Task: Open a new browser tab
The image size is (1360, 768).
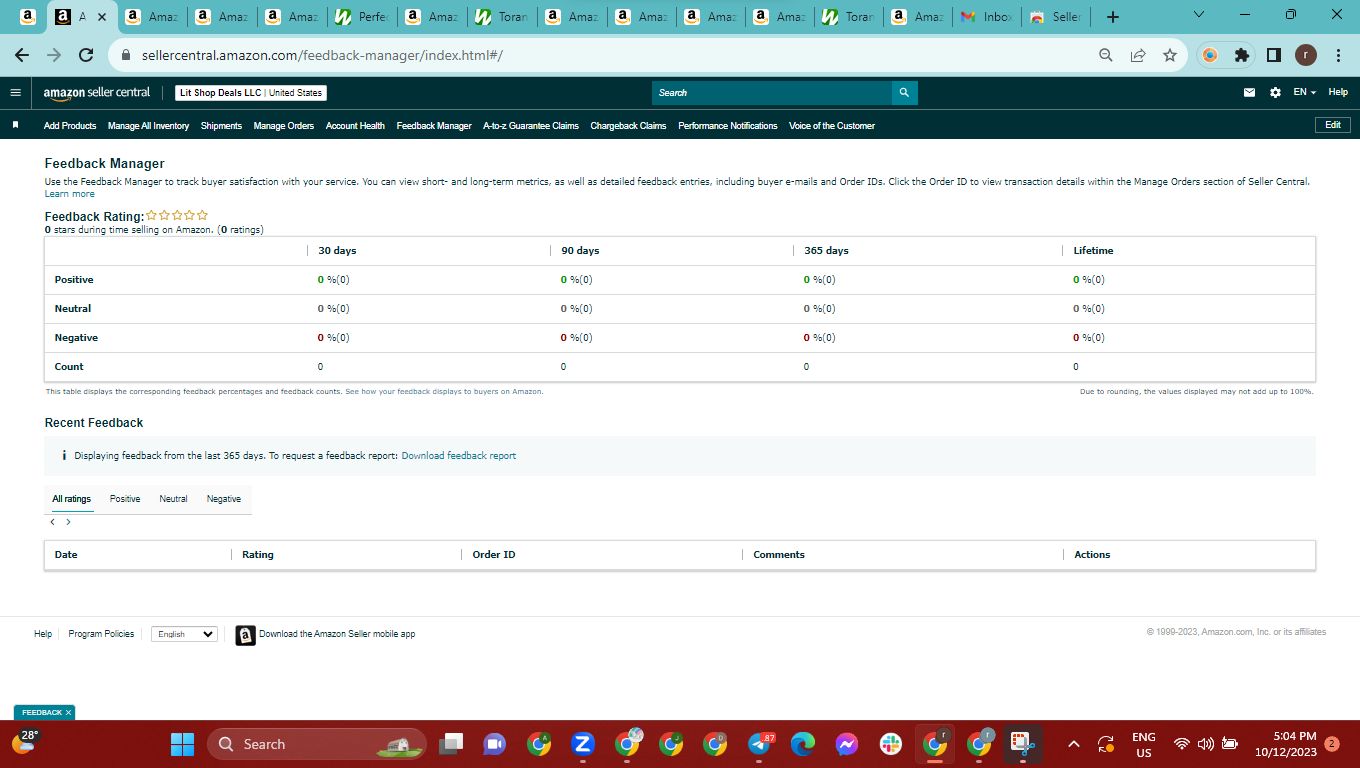Action: tap(1113, 17)
